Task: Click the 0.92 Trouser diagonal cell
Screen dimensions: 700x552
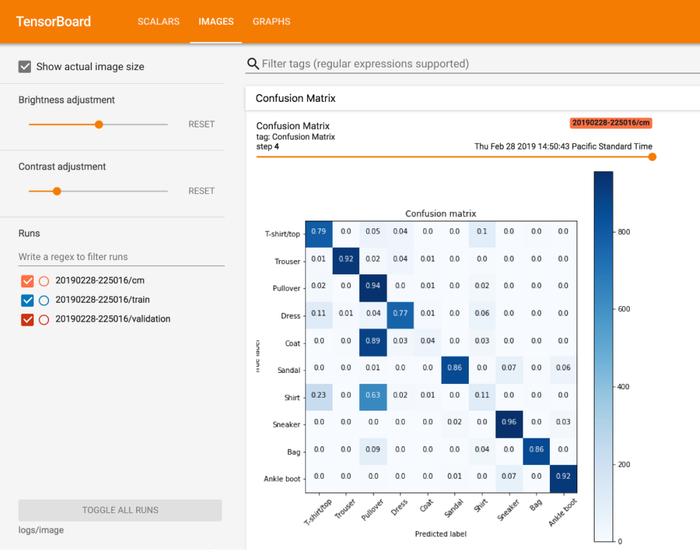Action: pyautogui.click(x=346, y=261)
